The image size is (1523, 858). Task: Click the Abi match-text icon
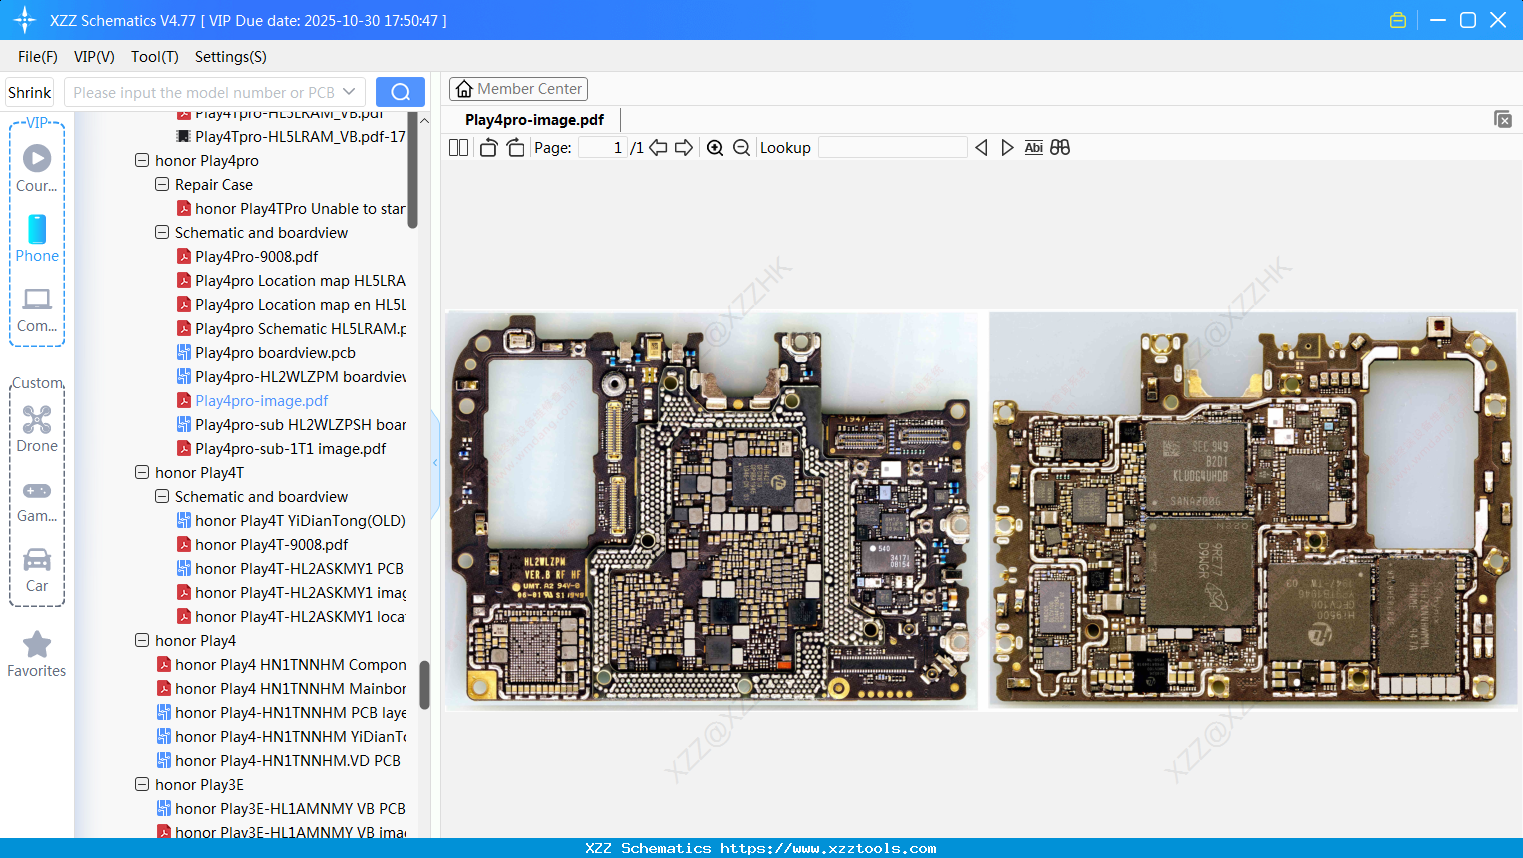pyautogui.click(x=1034, y=148)
